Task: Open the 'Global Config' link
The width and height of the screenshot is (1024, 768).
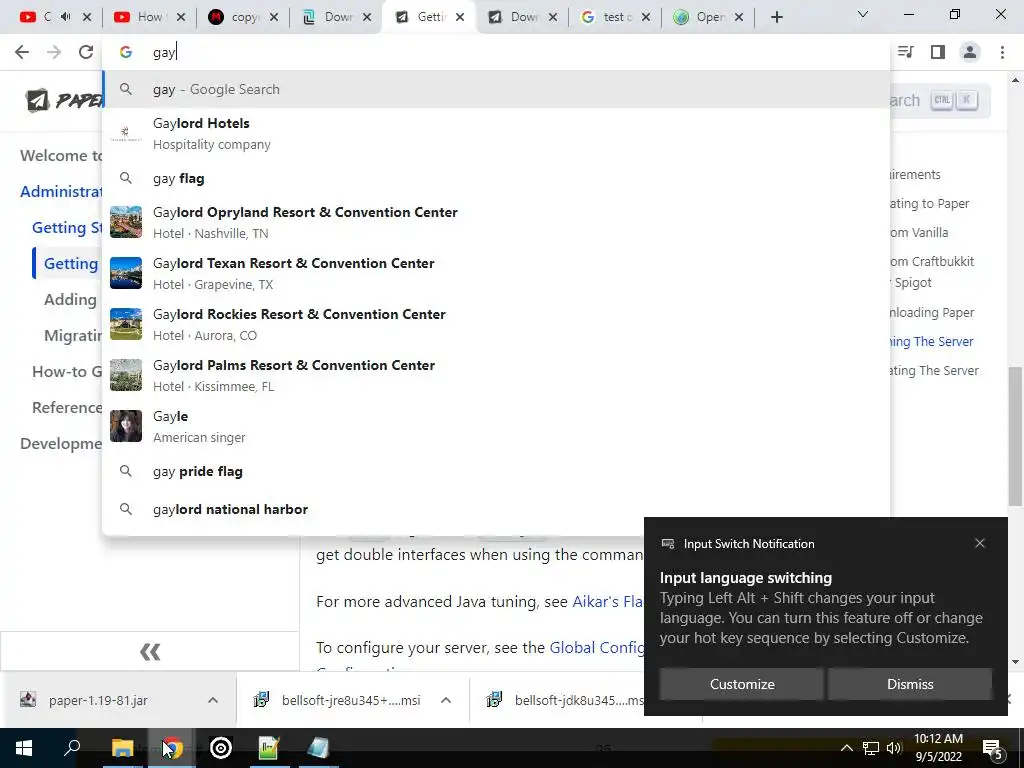Action: [597, 648]
